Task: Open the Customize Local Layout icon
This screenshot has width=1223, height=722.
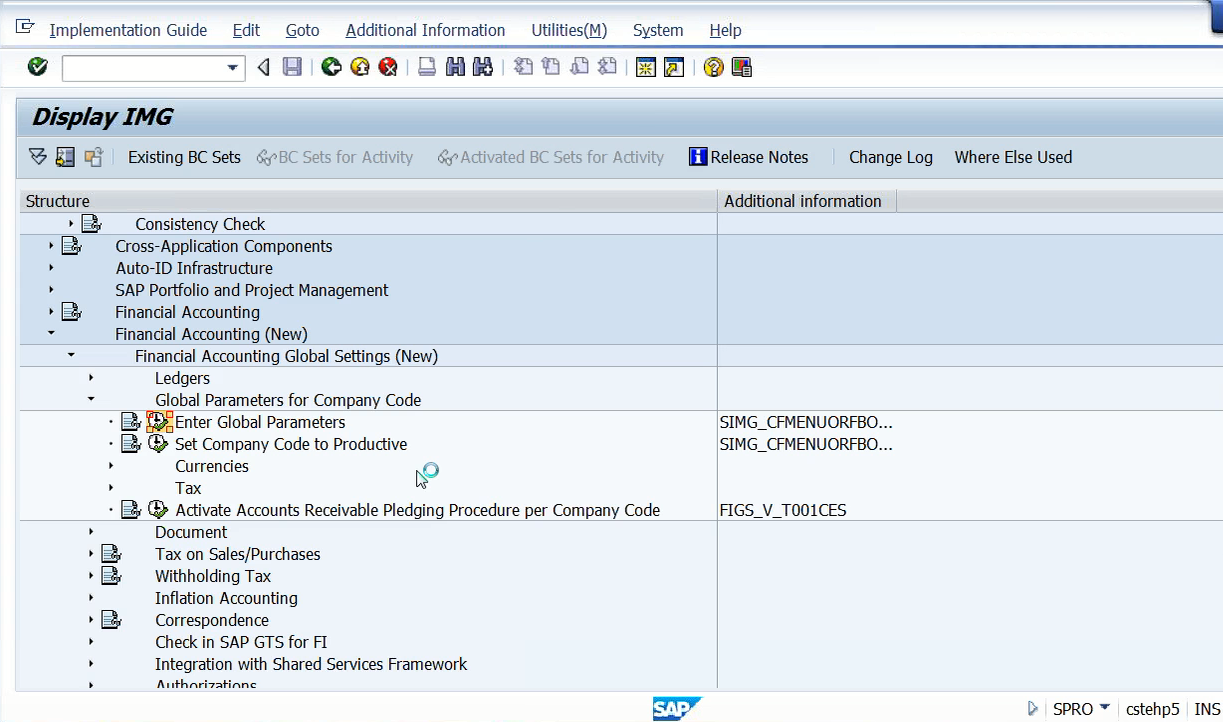Action: pos(741,67)
